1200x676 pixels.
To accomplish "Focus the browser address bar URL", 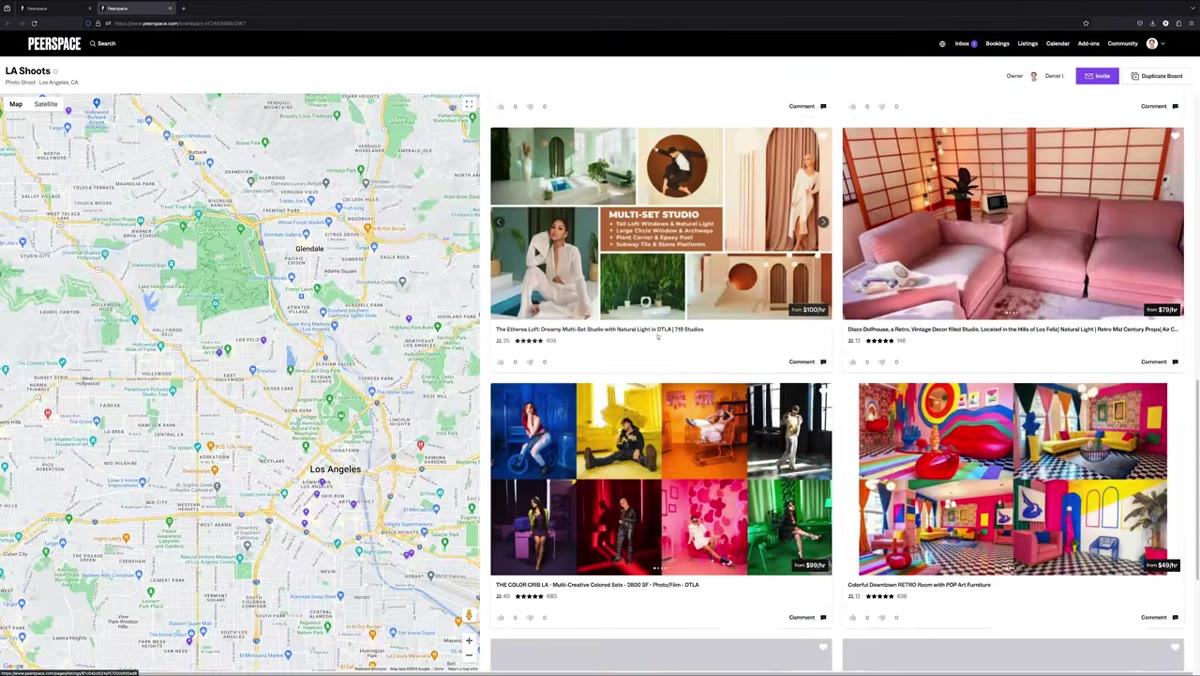I will [180, 23].
